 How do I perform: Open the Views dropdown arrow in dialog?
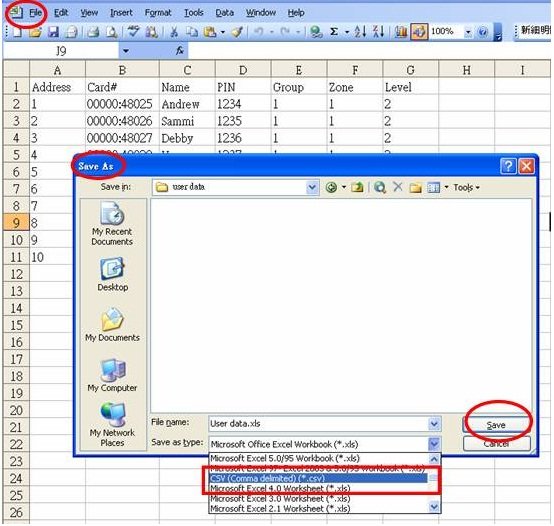tap(446, 187)
